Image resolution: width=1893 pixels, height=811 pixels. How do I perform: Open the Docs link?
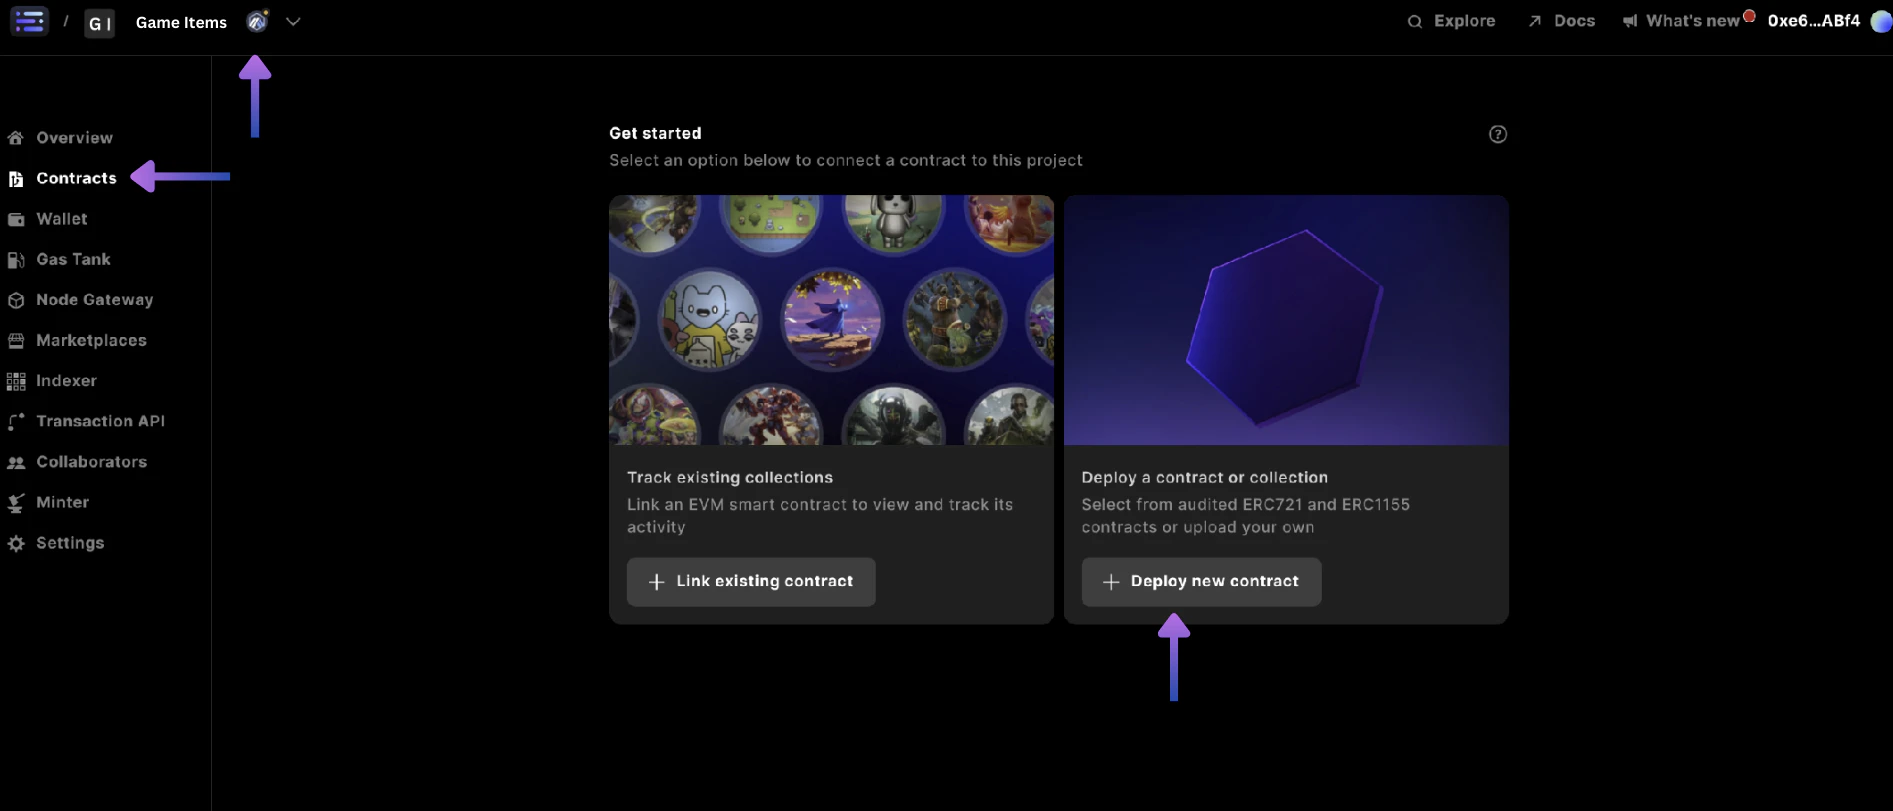coord(1574,21)
